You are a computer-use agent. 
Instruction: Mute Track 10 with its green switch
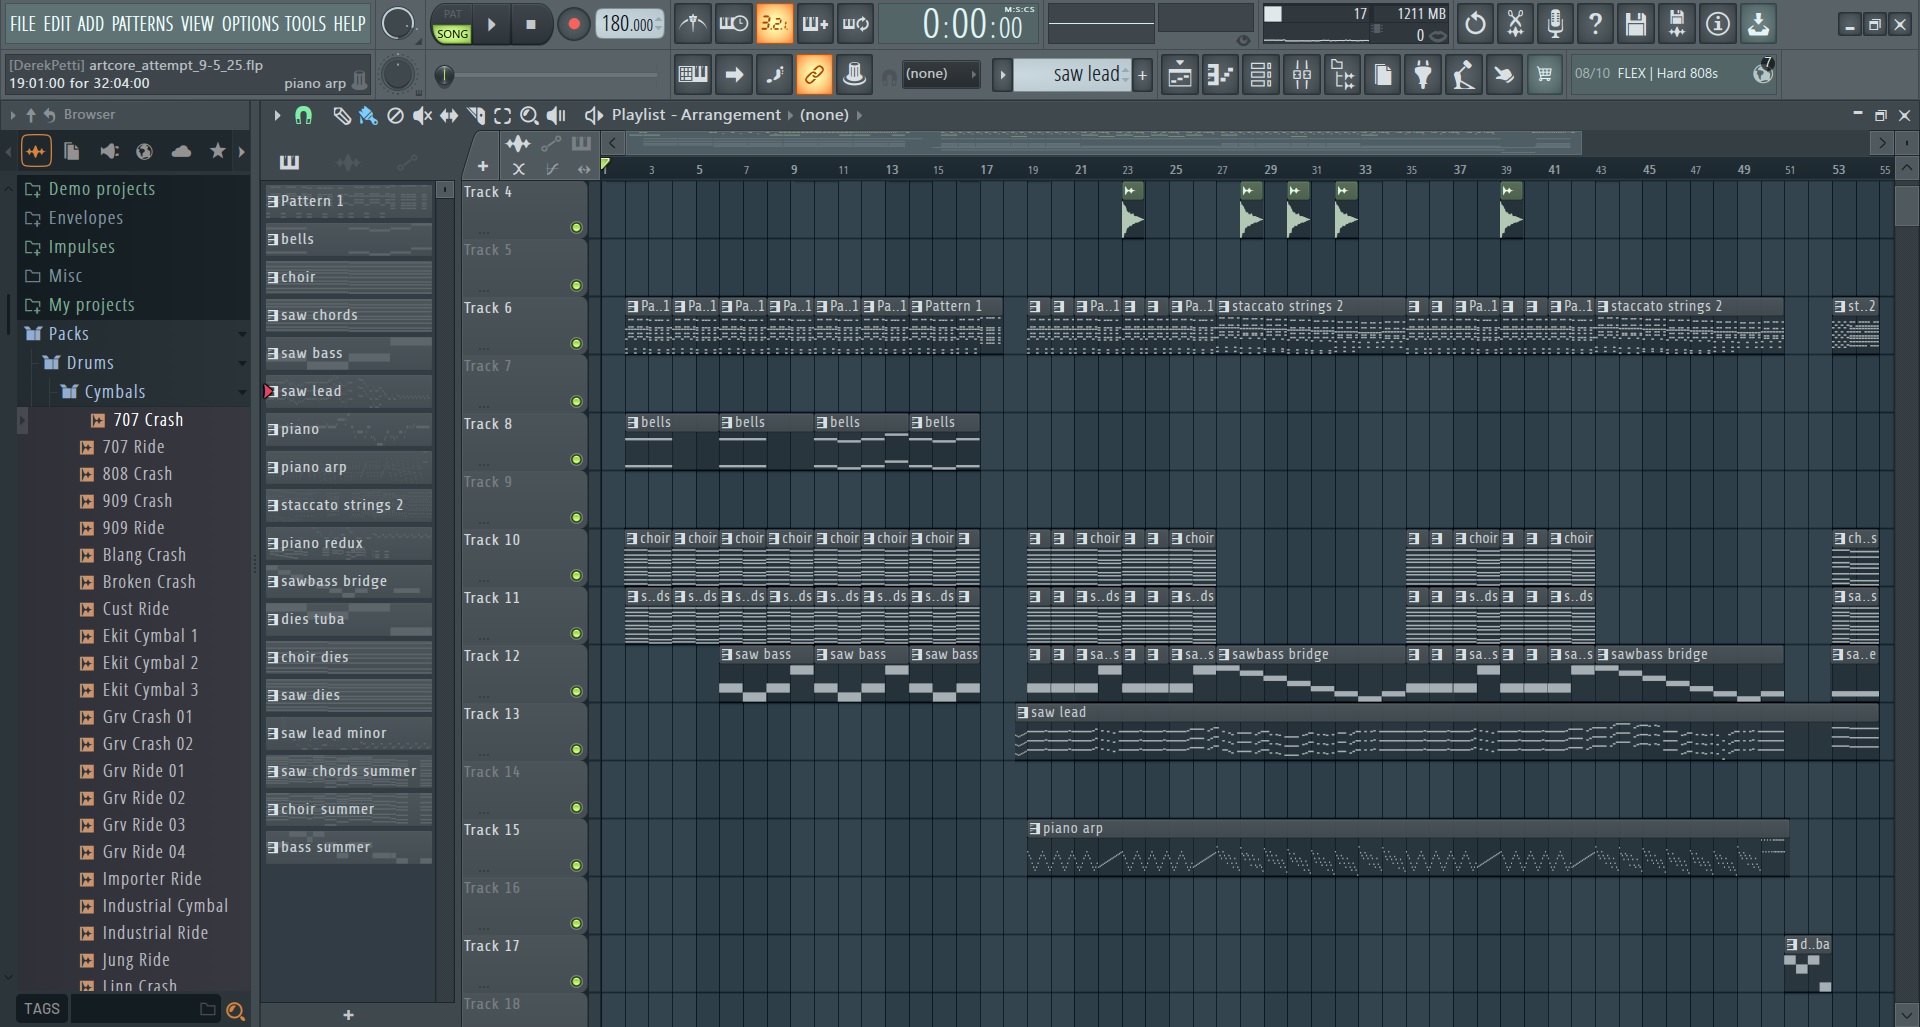(576, 576)
